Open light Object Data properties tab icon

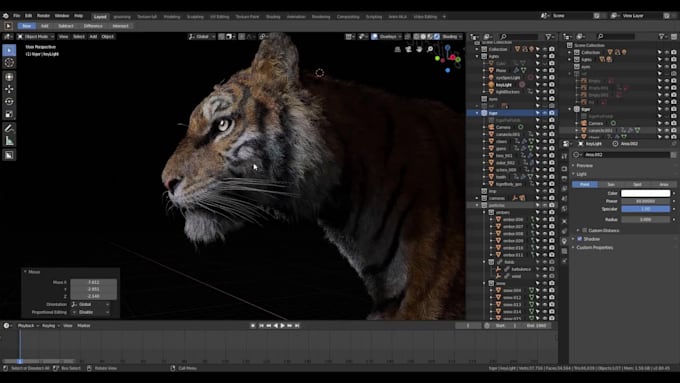click(x=564, y=241)
